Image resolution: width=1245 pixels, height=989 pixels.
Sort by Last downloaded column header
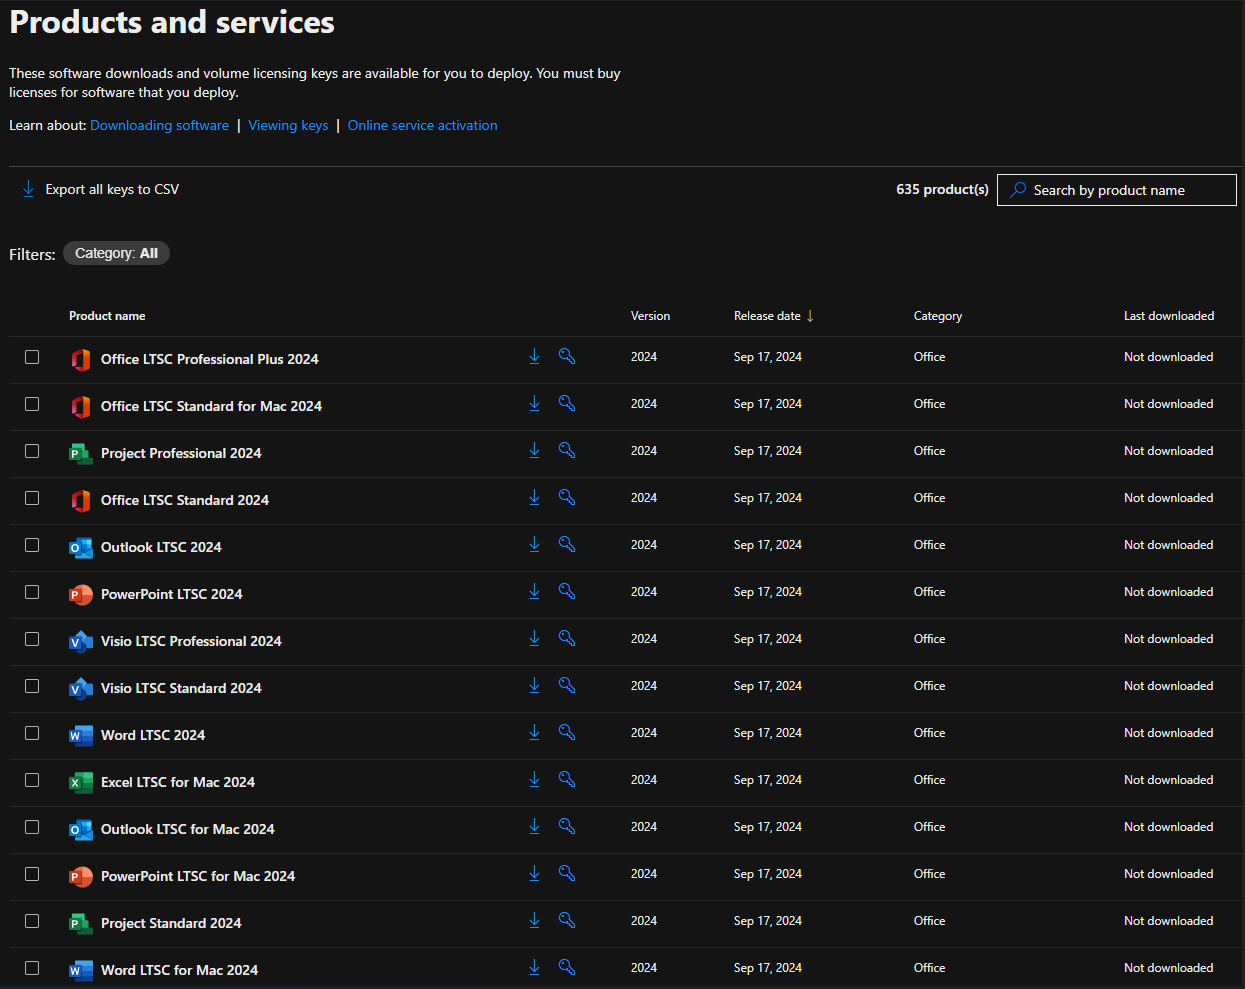[1168, 316]
